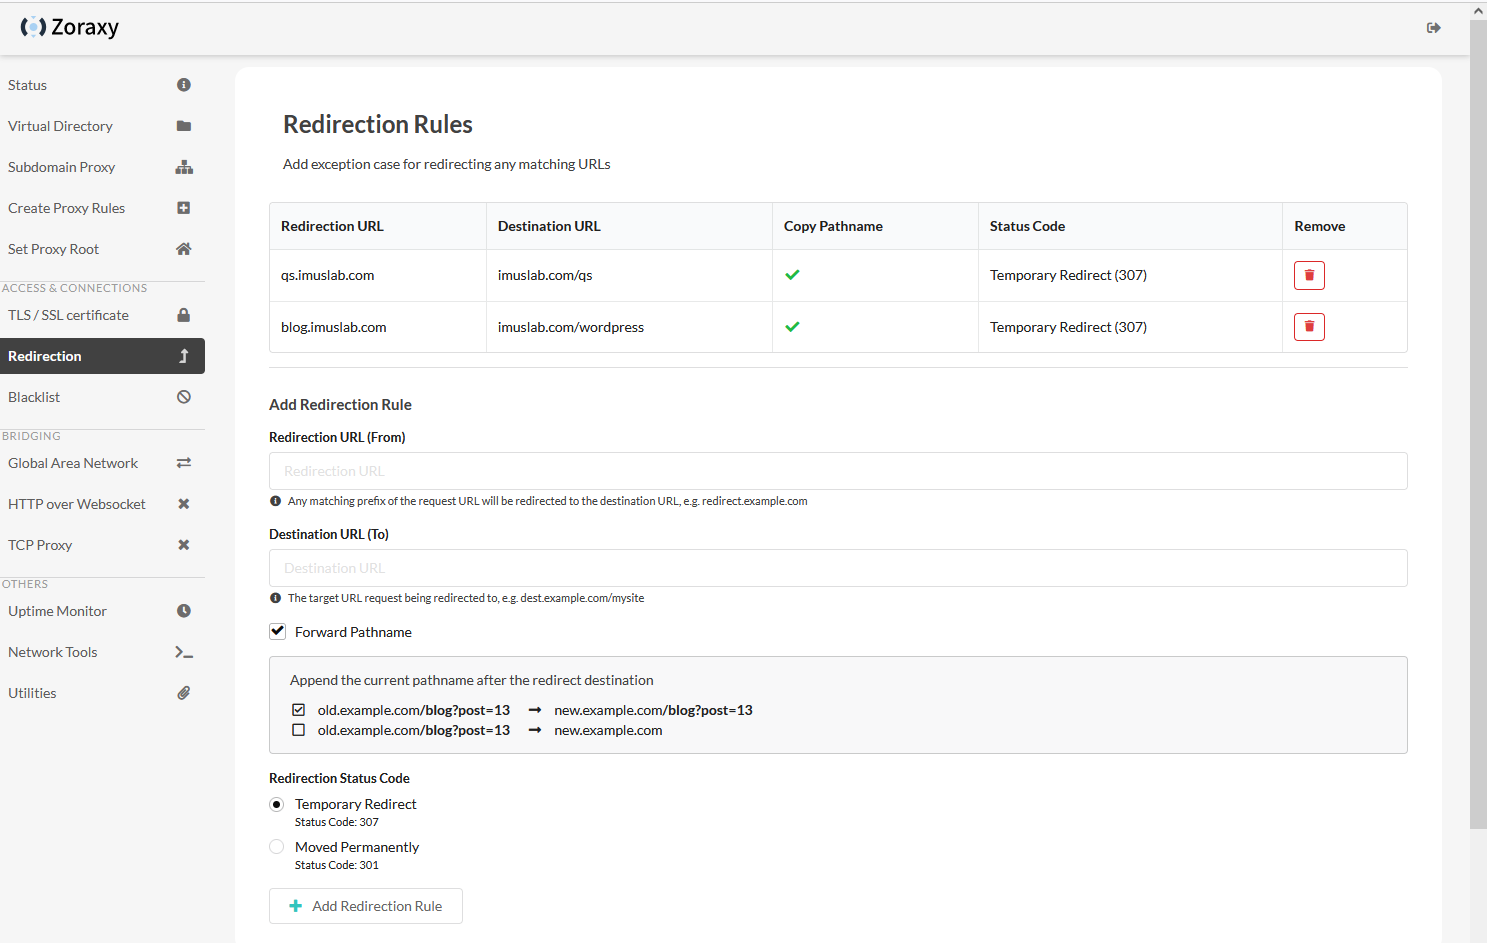
Task: Click the Blacklist ban icon
Action: 184,397
